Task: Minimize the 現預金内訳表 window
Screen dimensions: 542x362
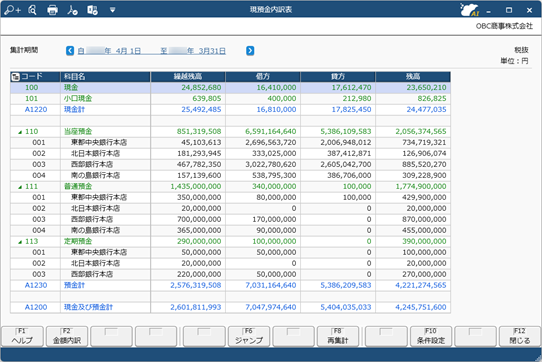Action: pos(488,11)
